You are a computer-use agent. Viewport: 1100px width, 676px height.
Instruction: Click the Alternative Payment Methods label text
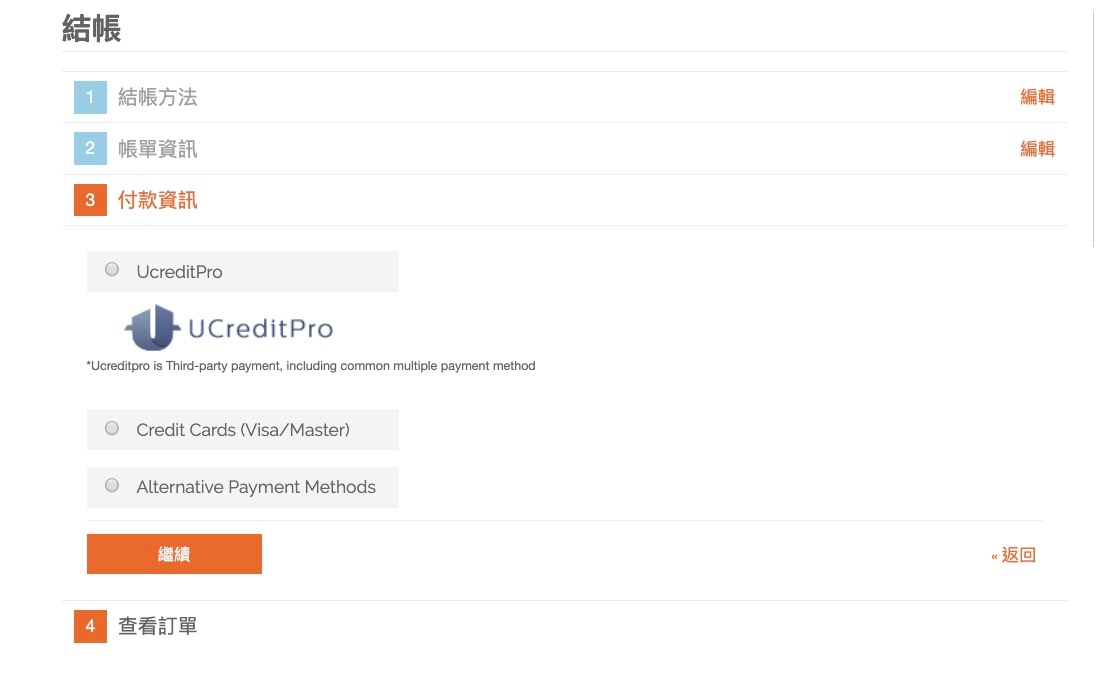256,487
